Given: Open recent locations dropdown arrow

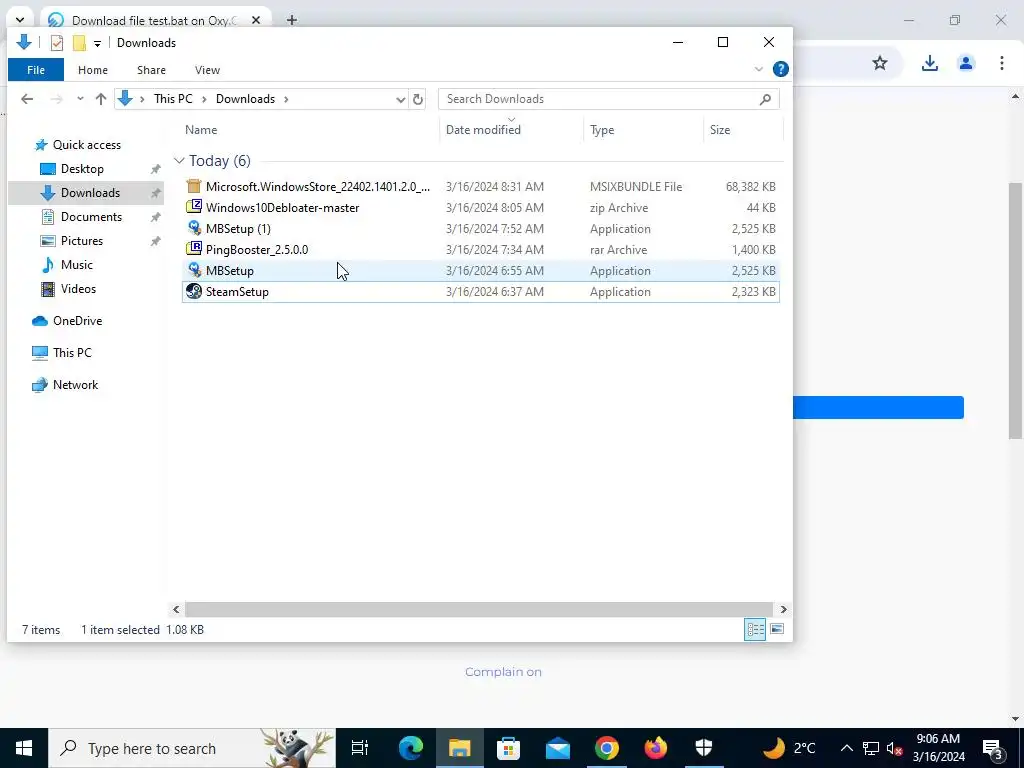Looking at the screenshot, I should point(80,99).
